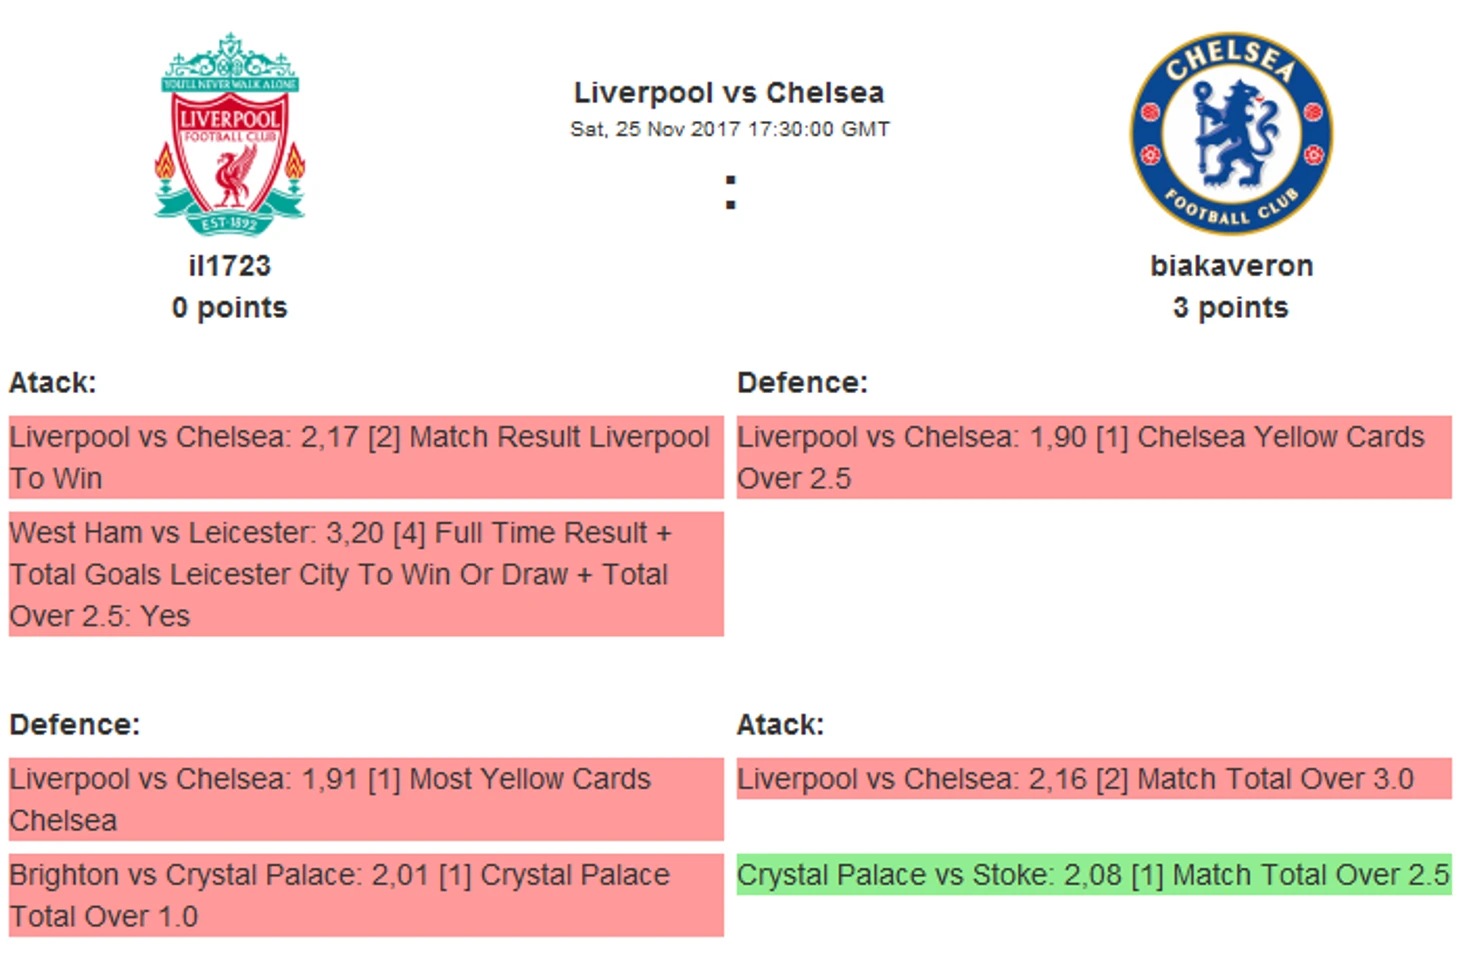1460x959 pixels.
Task: Click the left Atack heading
Action: [x=53, y=383]
